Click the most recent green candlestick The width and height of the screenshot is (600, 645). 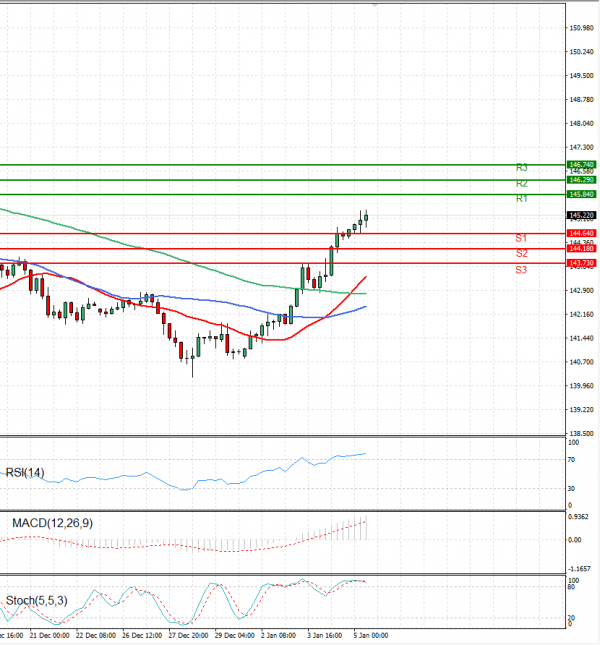(x=366, y=218)
